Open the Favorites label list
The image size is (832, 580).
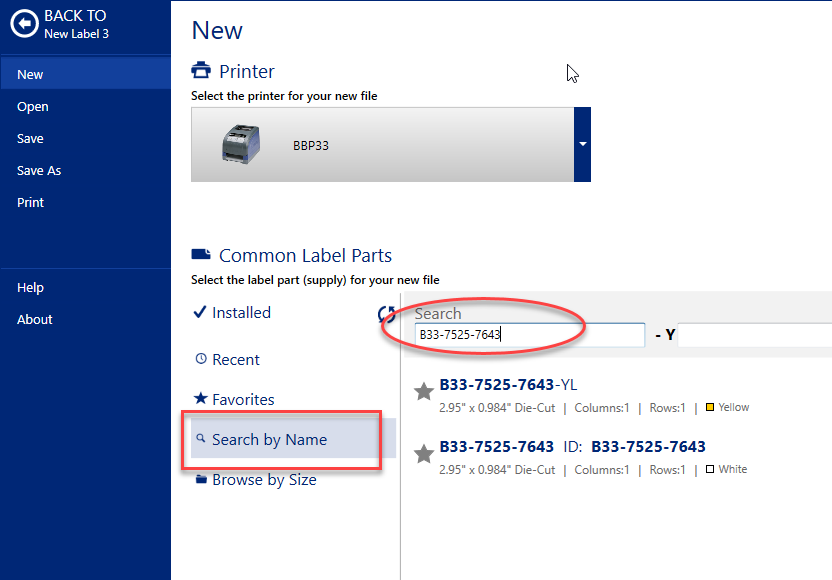pyautogui.click(x=242, y=400)
